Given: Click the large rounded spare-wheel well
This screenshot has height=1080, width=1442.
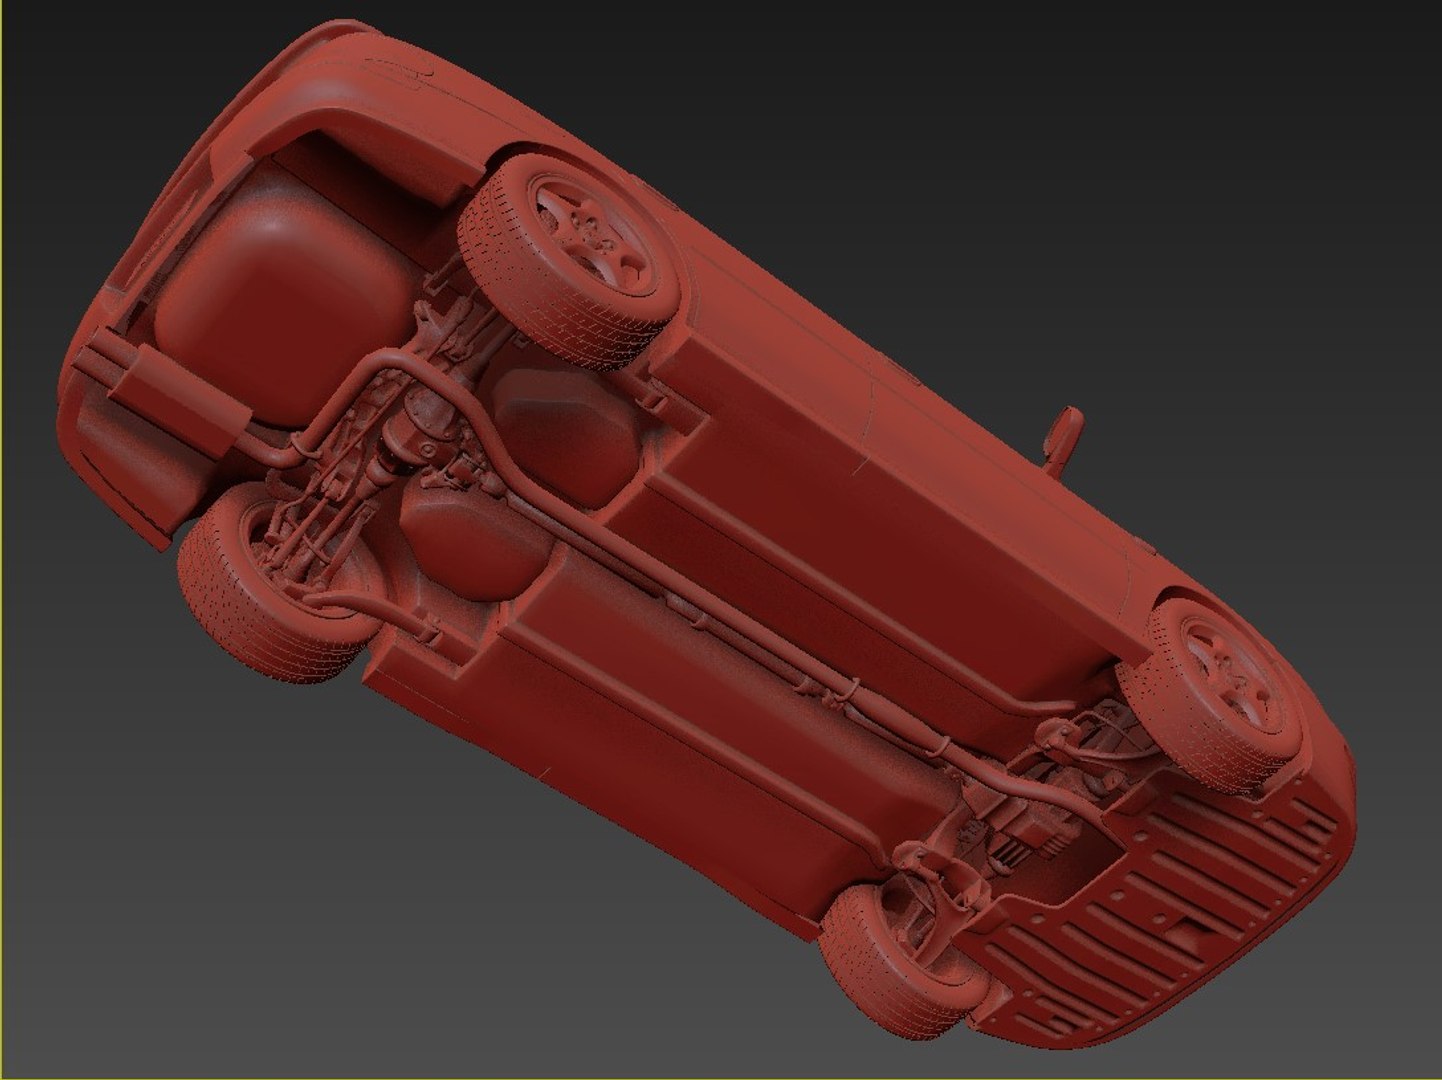Looking at the screenshot, I should [x=285, y=300].
